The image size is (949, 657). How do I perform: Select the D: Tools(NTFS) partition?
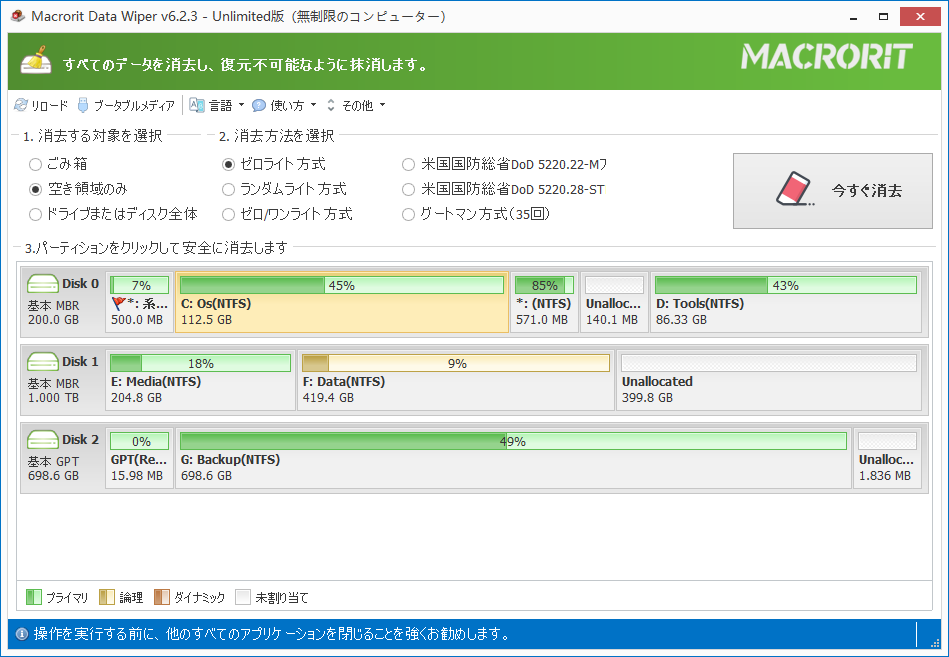786,302
